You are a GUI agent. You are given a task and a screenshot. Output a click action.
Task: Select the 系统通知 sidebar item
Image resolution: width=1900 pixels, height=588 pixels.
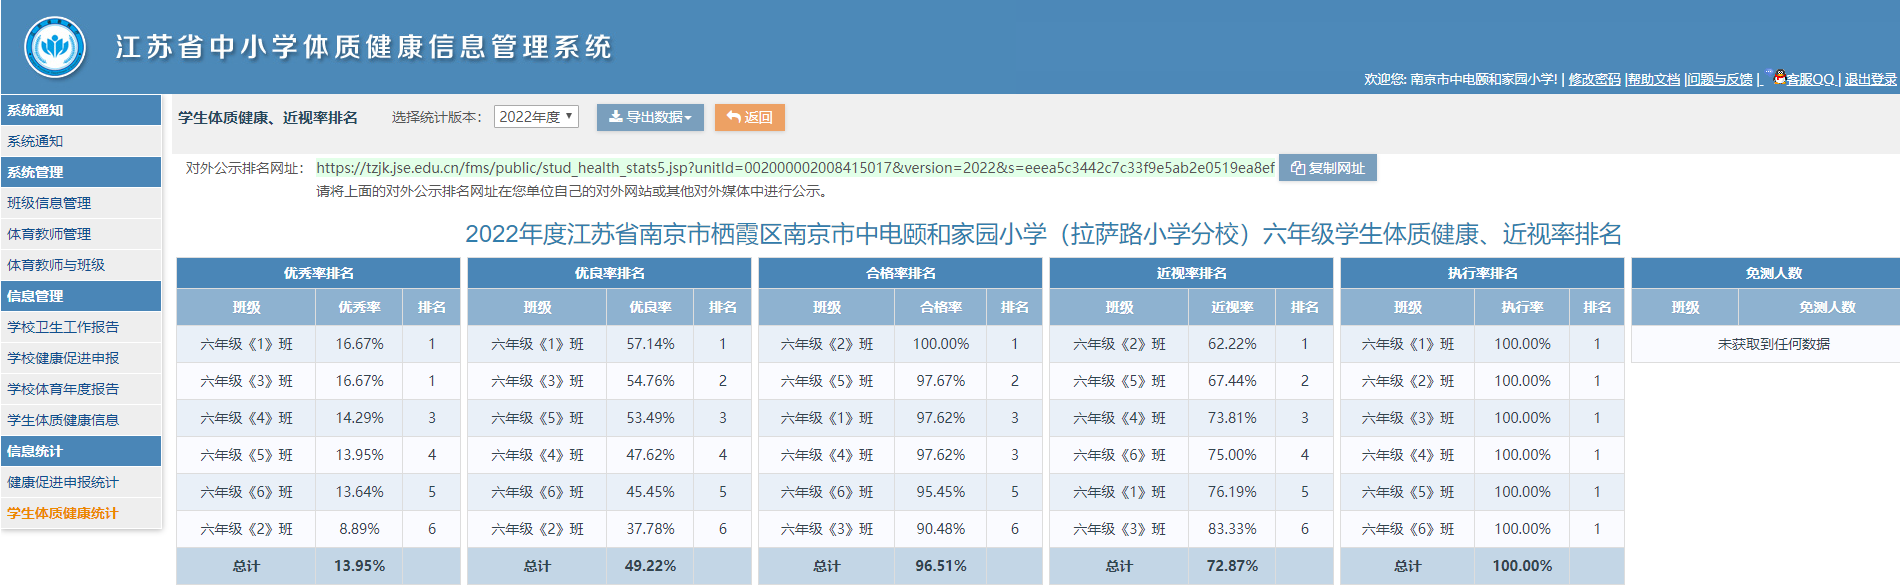click(81, 141)
